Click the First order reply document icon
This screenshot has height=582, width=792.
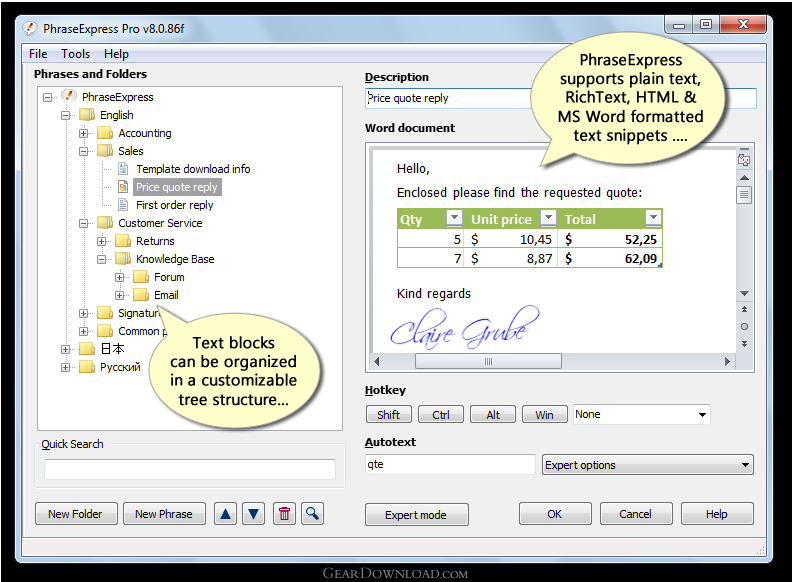(123, 205)
